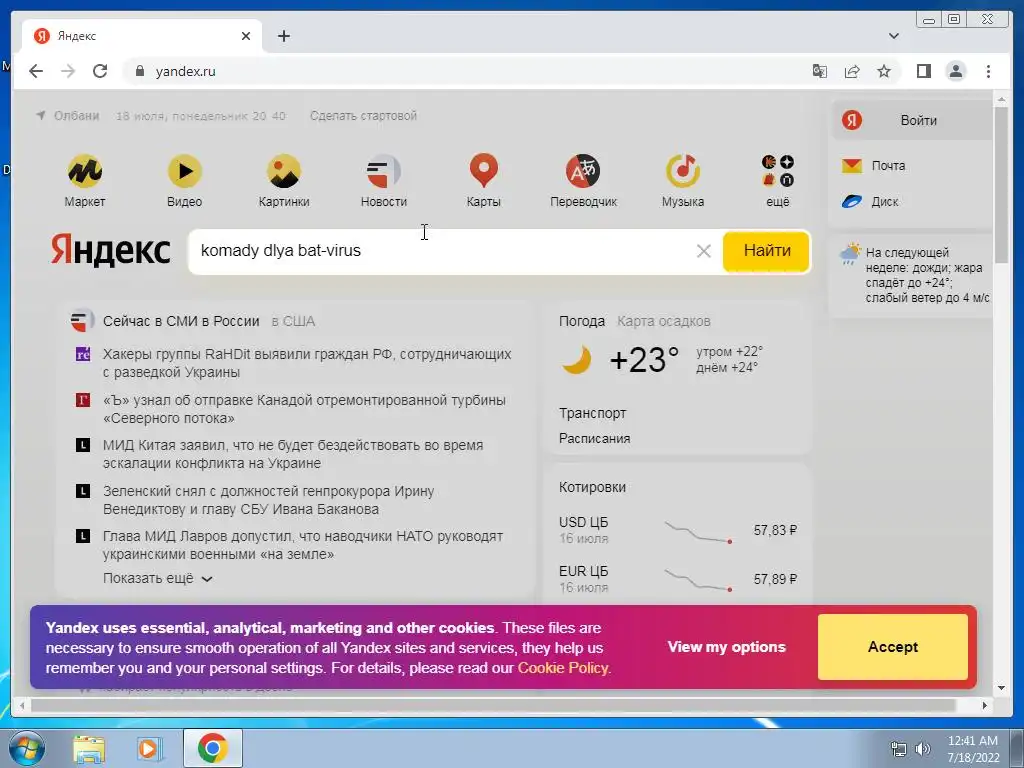Click the Chrome taskbar icon

(x=212, y=748)
